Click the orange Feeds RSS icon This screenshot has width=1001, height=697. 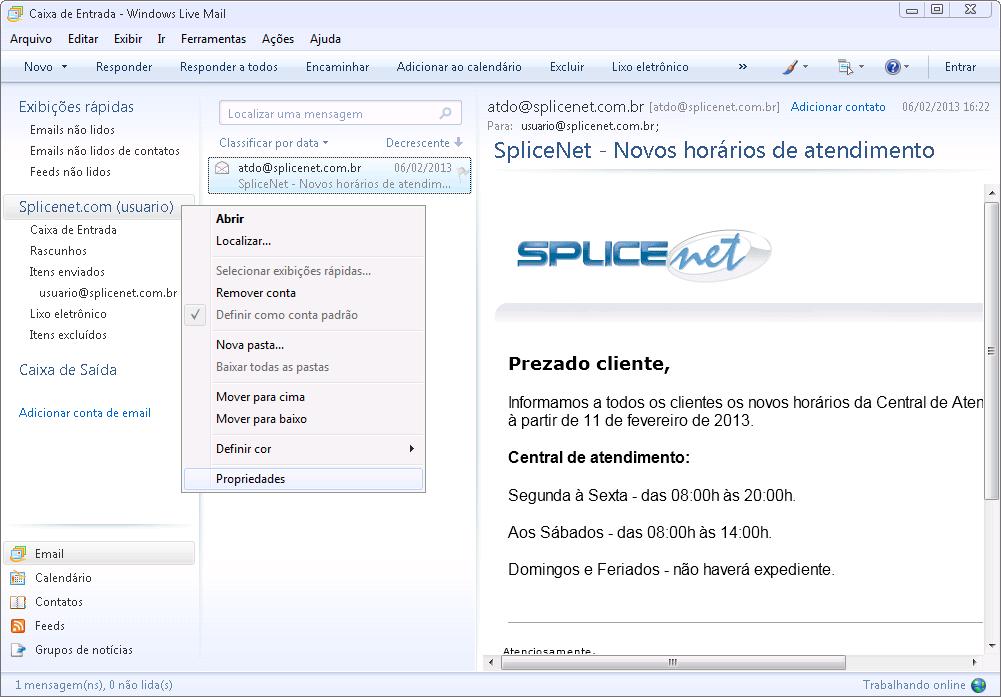tap(18, 626)
